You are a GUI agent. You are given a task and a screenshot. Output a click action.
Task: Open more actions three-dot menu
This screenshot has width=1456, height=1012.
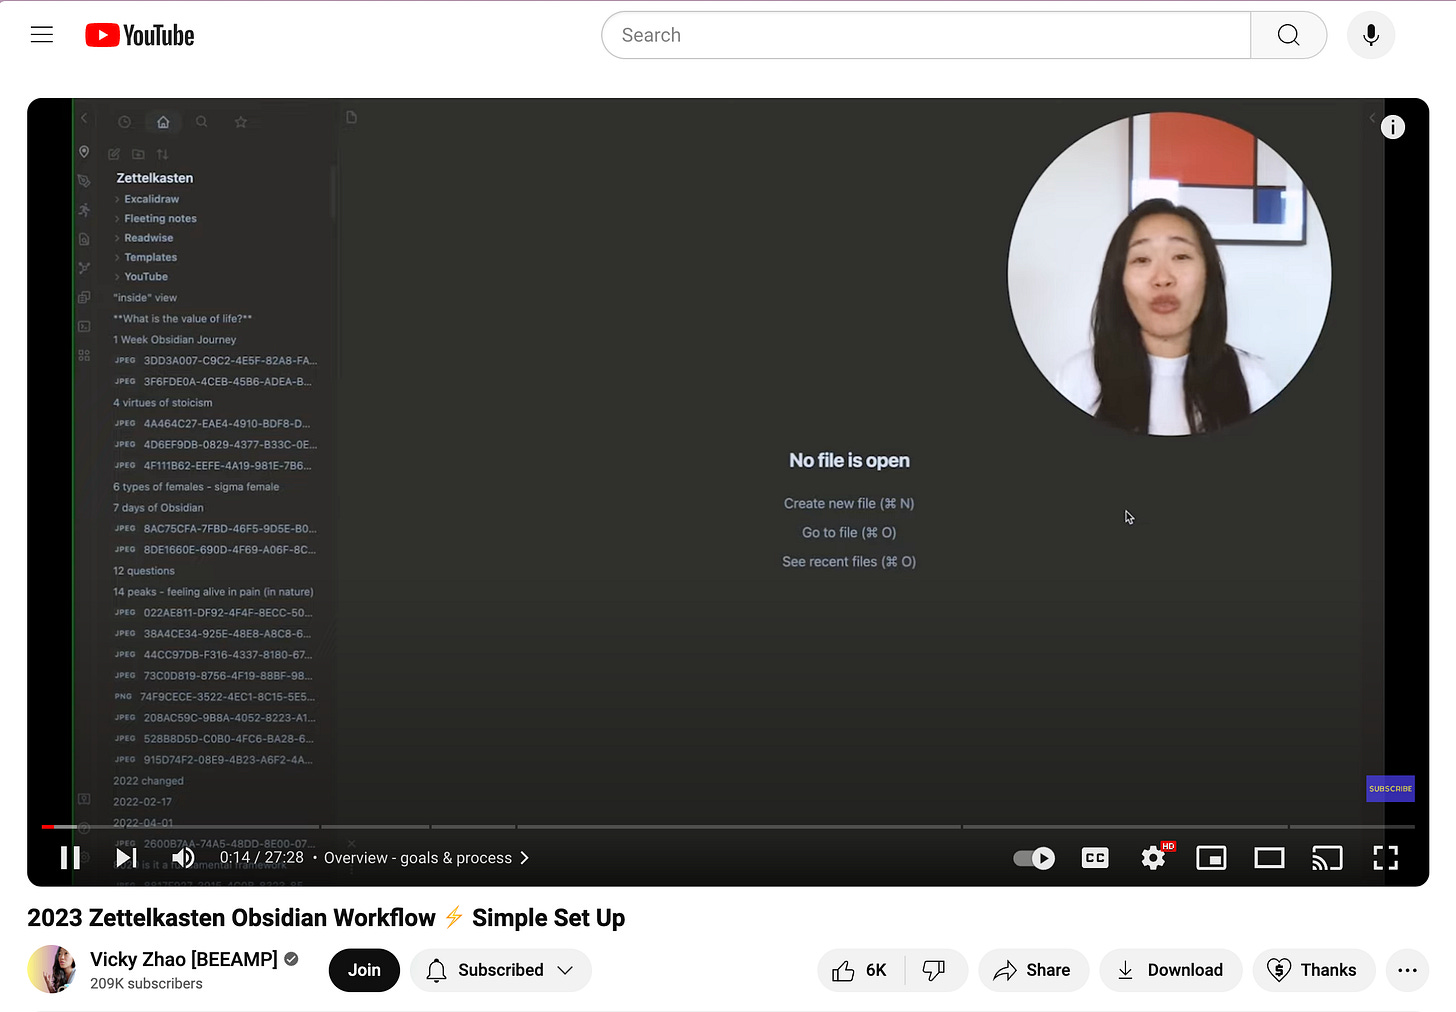click(x=1407, y=970)
